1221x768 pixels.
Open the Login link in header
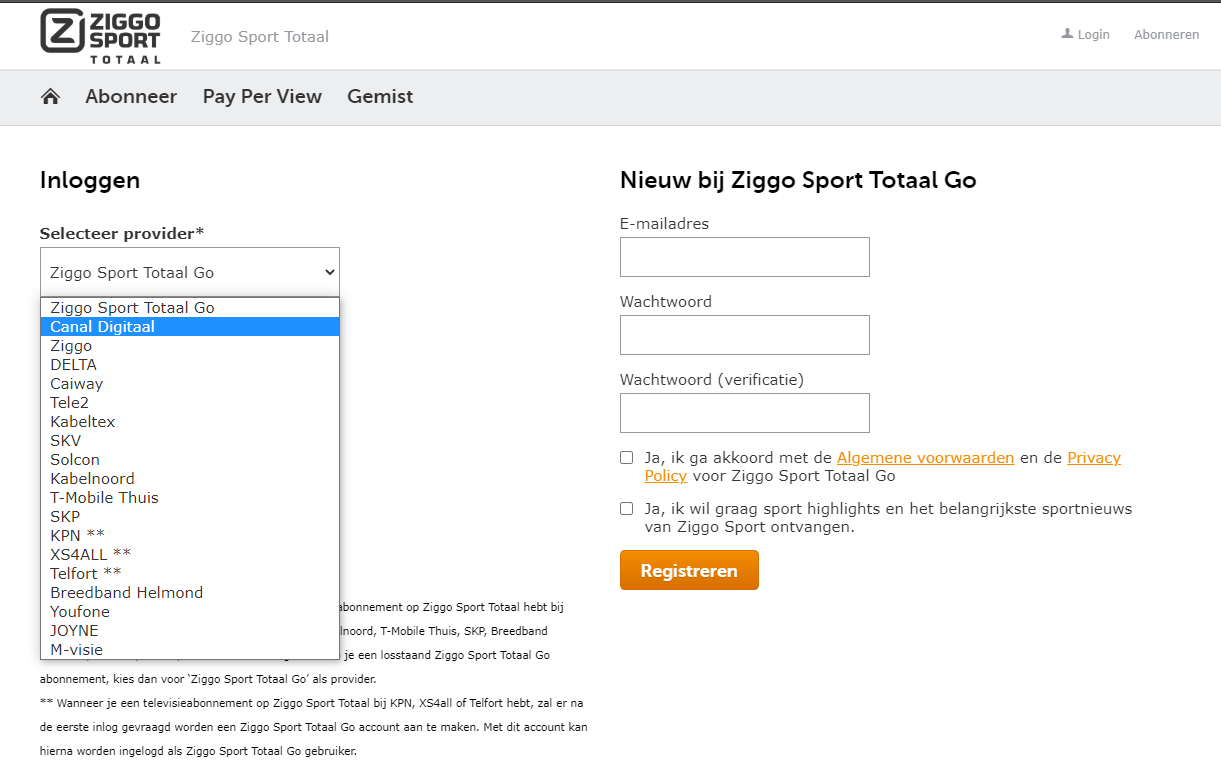point(1093,34)
